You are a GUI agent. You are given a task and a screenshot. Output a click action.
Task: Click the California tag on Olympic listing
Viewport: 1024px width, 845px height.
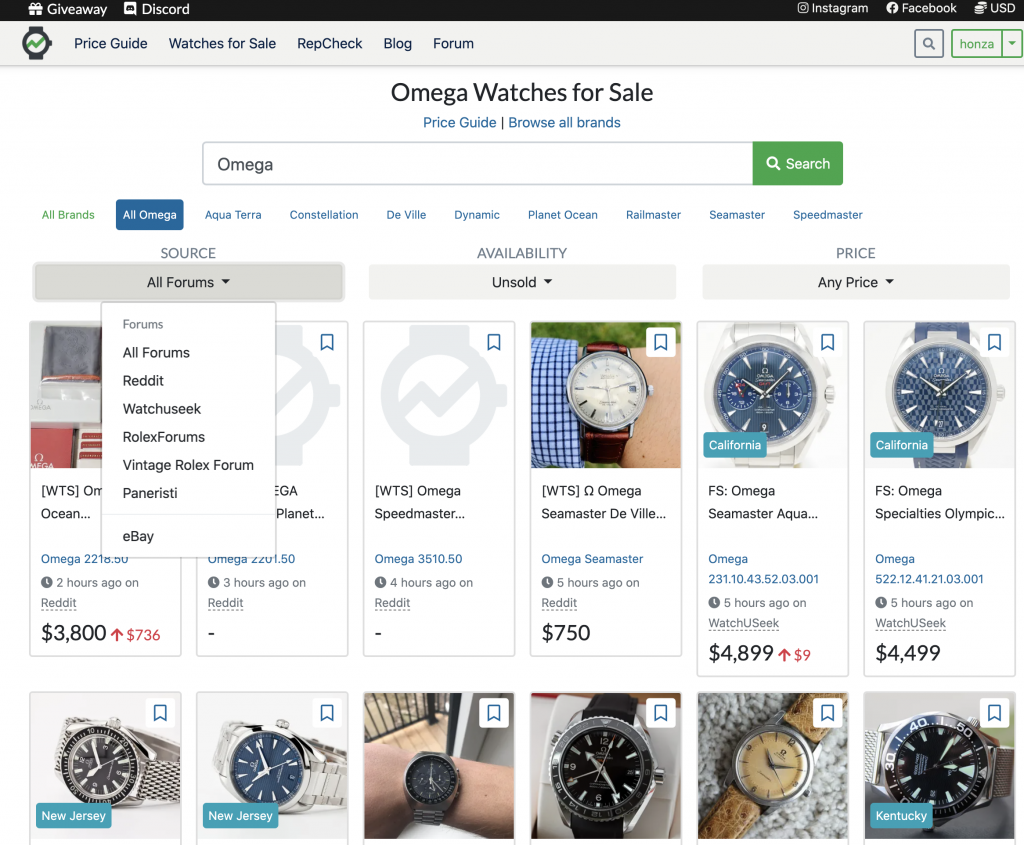[x=901, y=445]
